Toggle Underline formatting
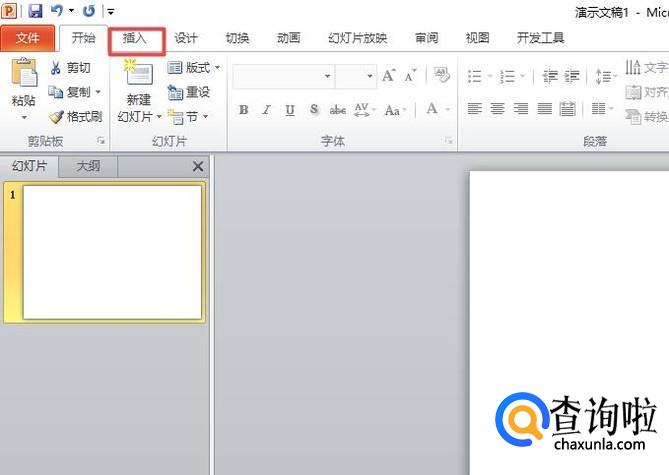This screenshot has height=475, width=669. pos(290,110)
